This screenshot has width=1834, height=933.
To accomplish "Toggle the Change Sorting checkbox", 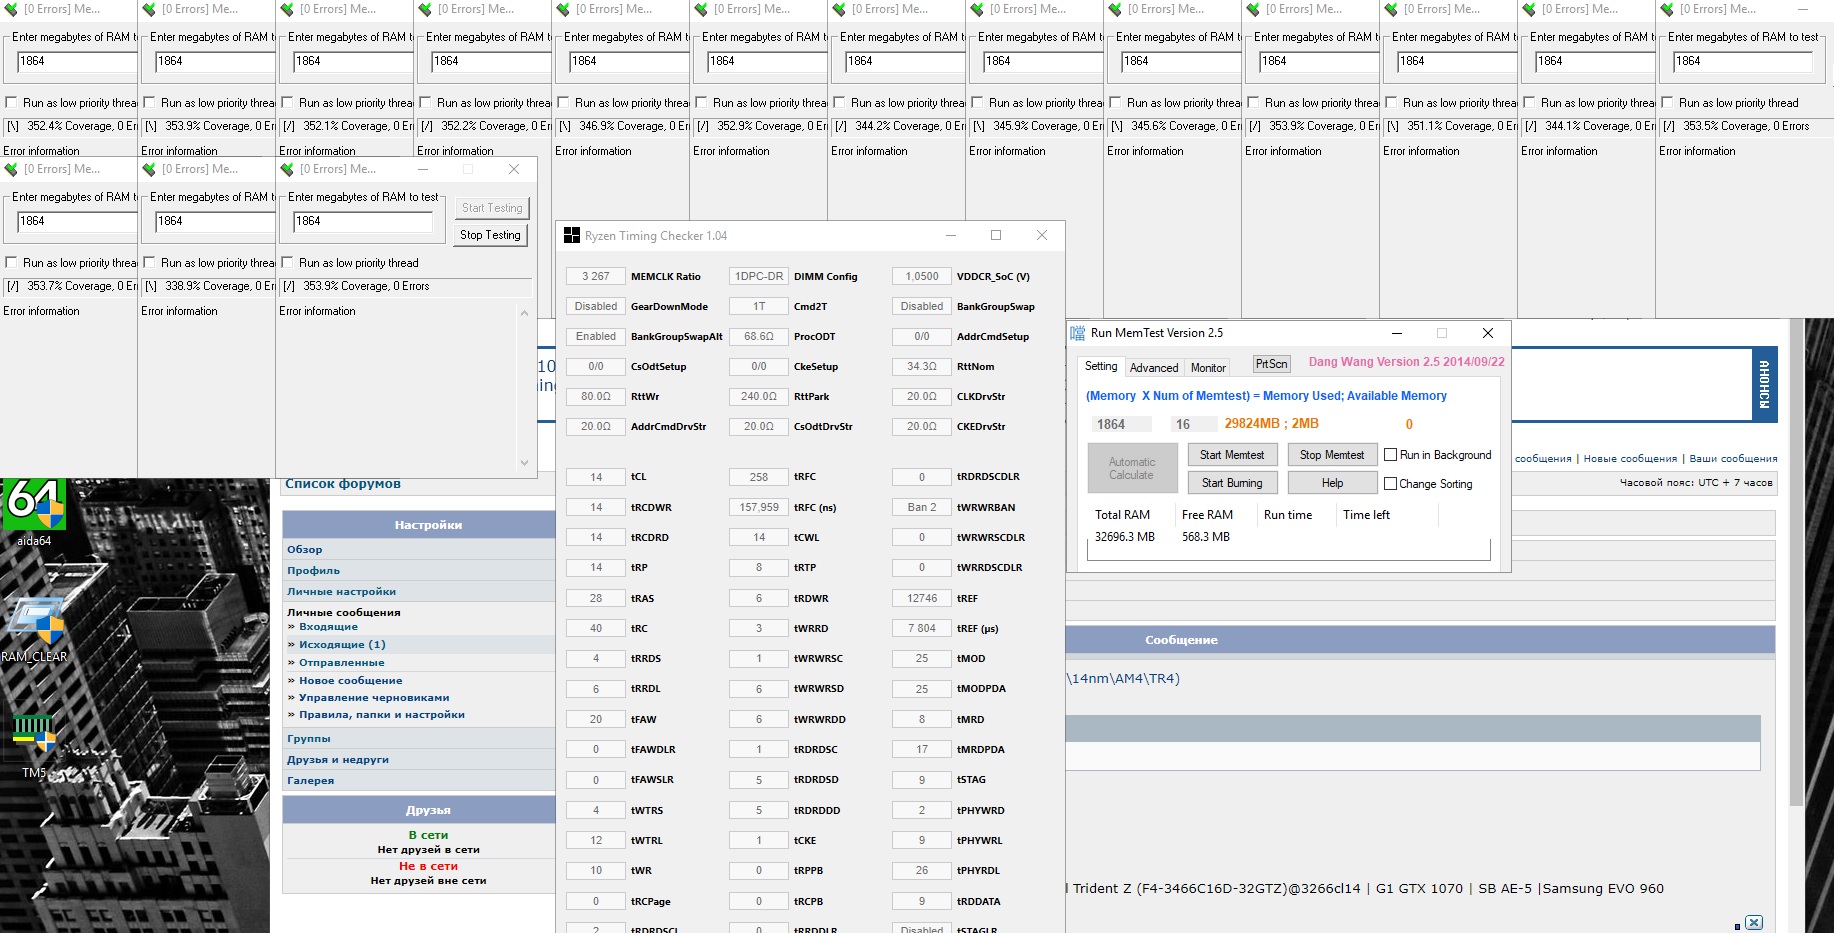I will click(1390, 484).
